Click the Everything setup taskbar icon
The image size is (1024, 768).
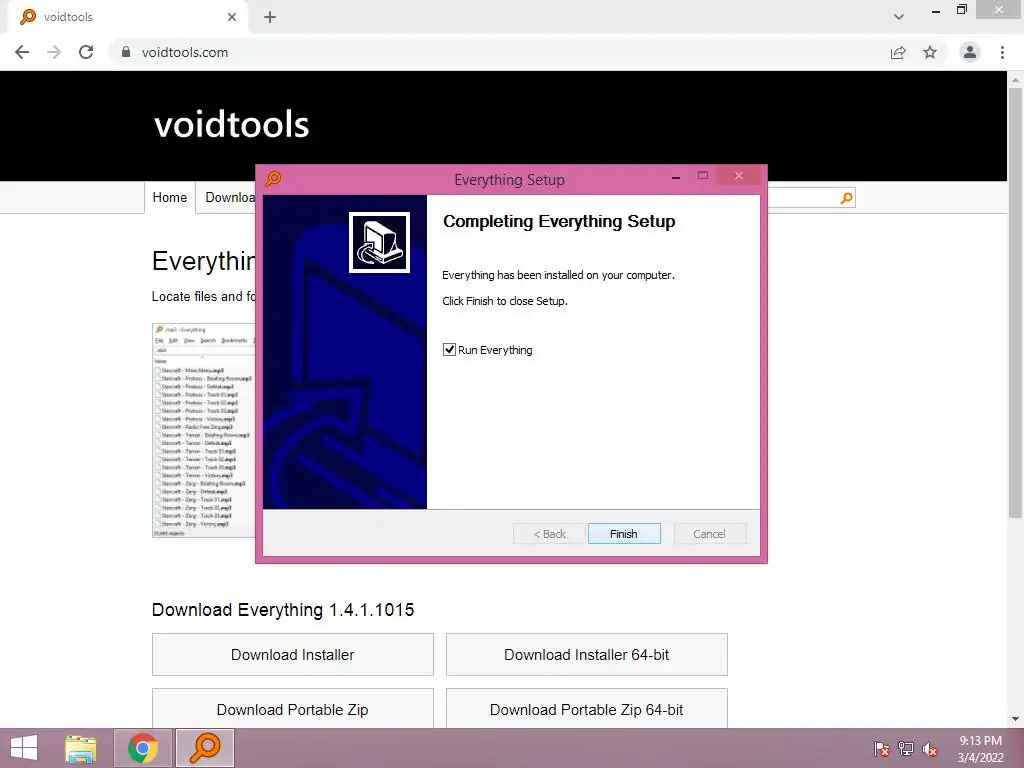[x=205, y=748]
